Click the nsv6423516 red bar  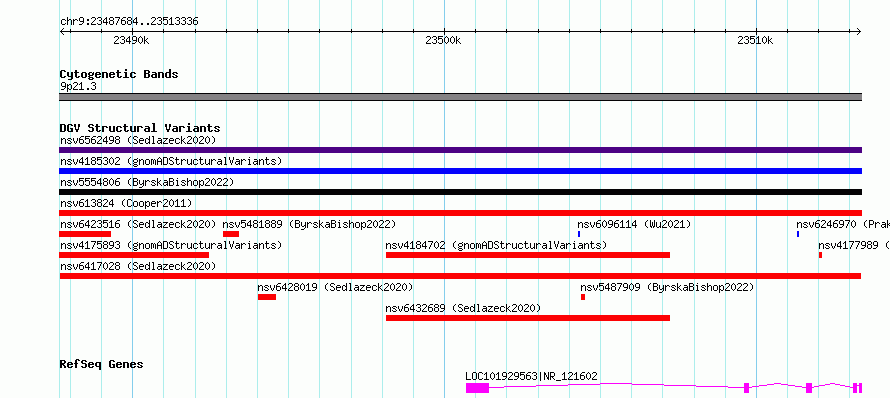[x=85, y=234]
